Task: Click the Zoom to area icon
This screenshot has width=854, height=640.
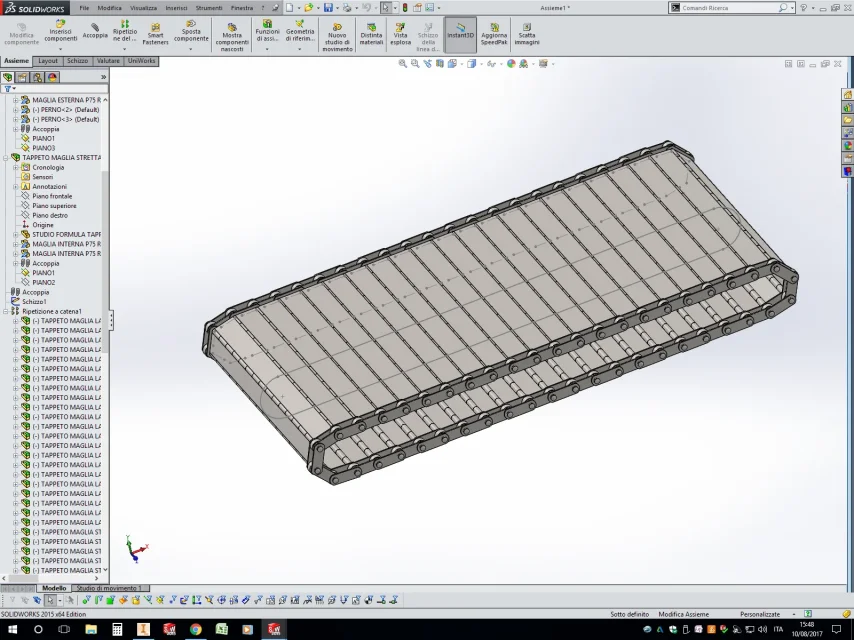Action: coord(415,64)
